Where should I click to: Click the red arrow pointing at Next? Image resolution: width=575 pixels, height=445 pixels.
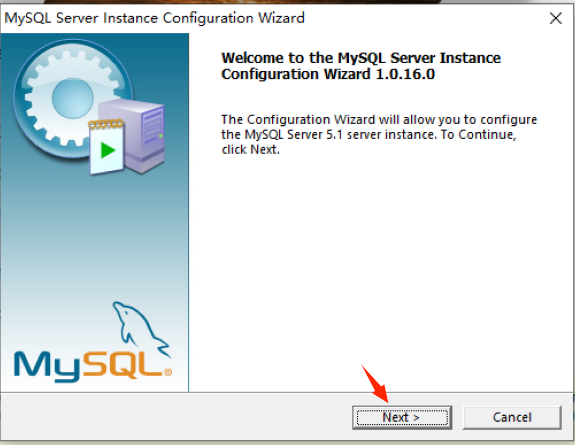[x=374, y=384]
